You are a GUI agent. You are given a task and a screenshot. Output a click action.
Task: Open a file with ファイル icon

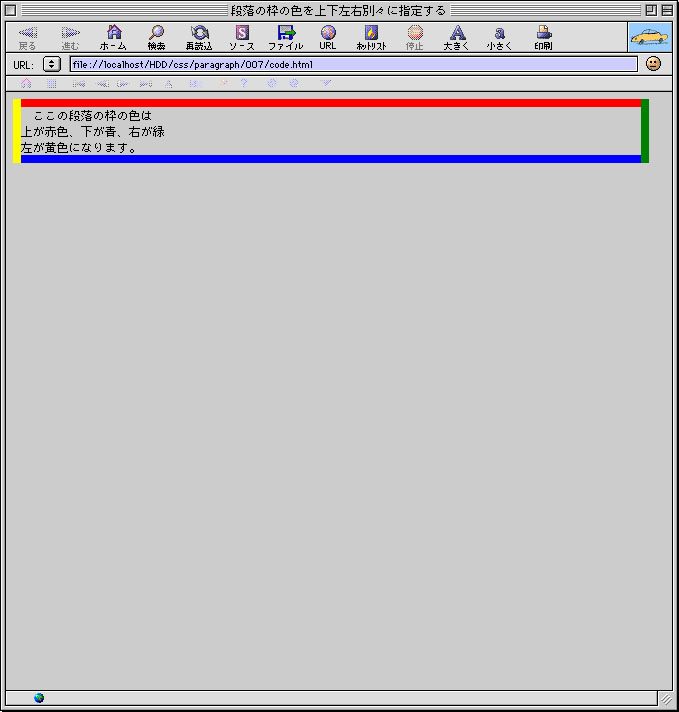(x=286, y=32)
